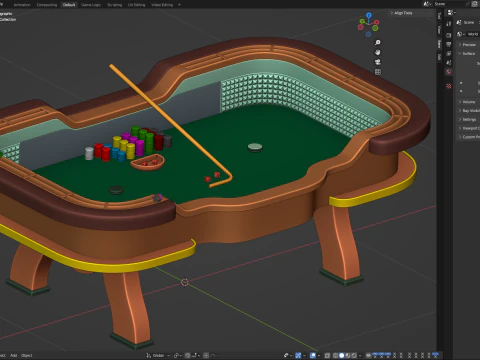Open the scene browse dropdown in top bar

tap(427, 4)
